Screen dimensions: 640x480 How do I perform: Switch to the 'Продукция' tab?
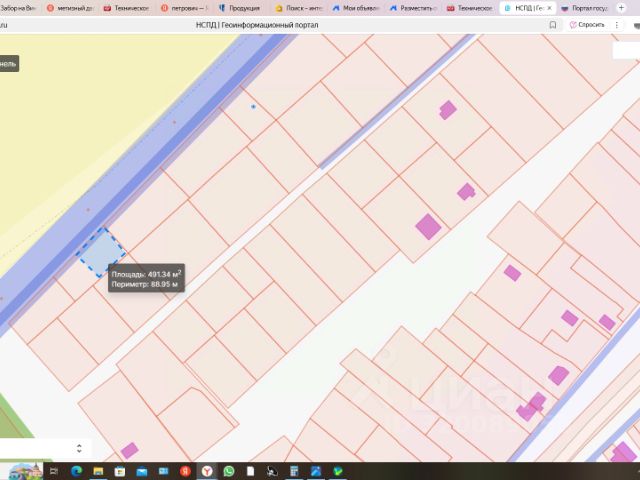240,8
